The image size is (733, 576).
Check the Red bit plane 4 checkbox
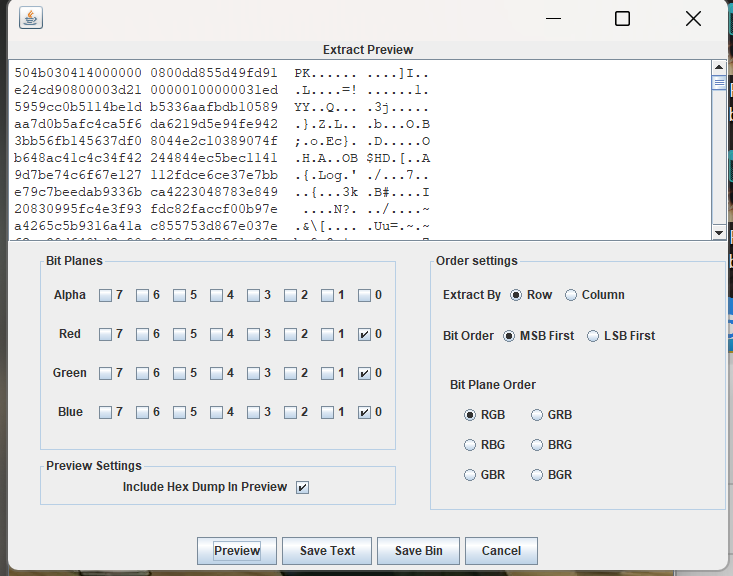[x=216, y=334]
